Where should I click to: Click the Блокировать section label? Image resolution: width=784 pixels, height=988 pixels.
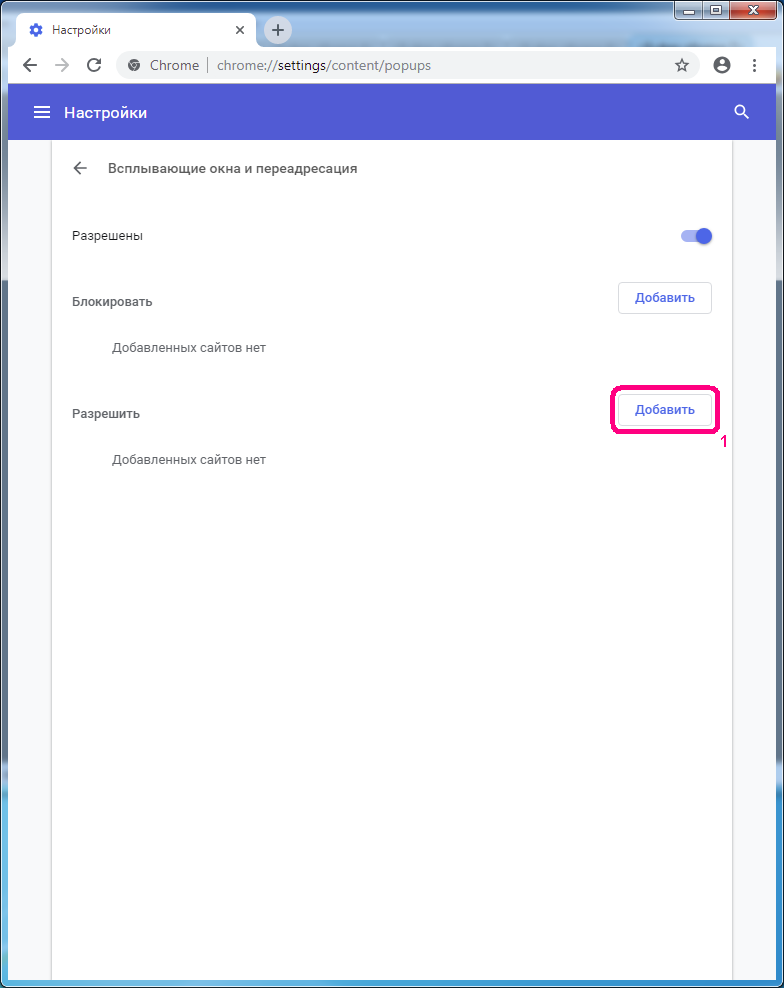(x=112, y=302)
